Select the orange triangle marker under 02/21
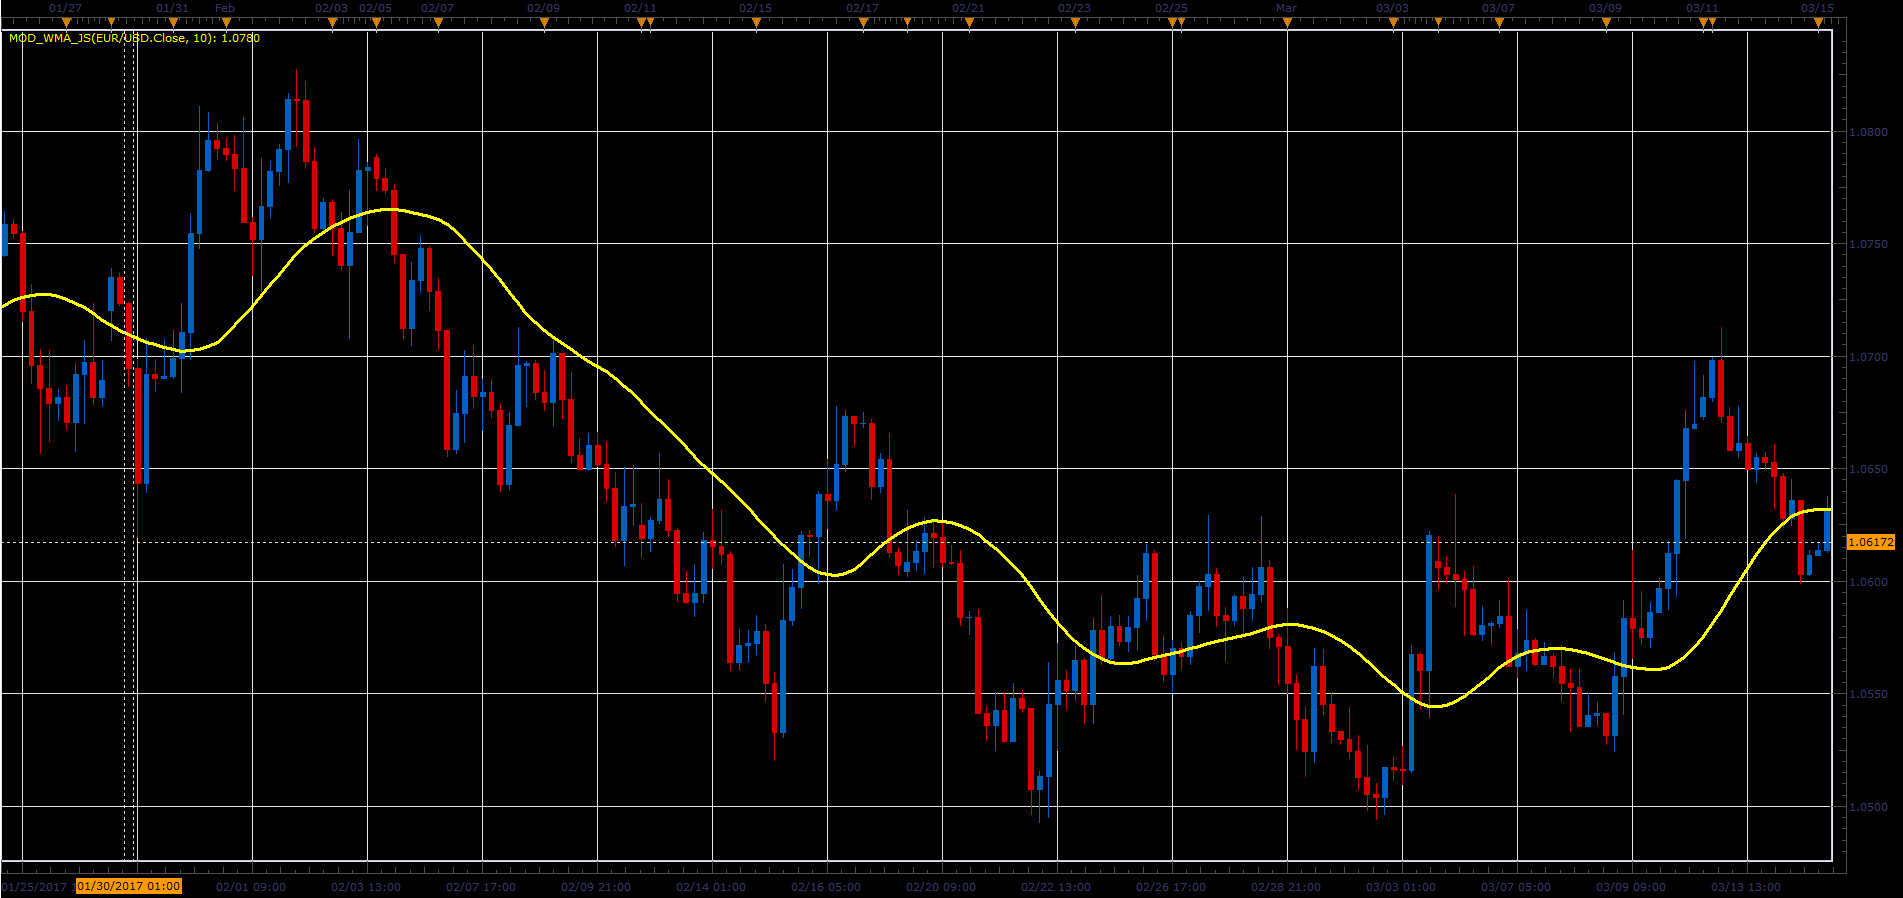This screenshot has height=898, width=1903. click(968, 22)
